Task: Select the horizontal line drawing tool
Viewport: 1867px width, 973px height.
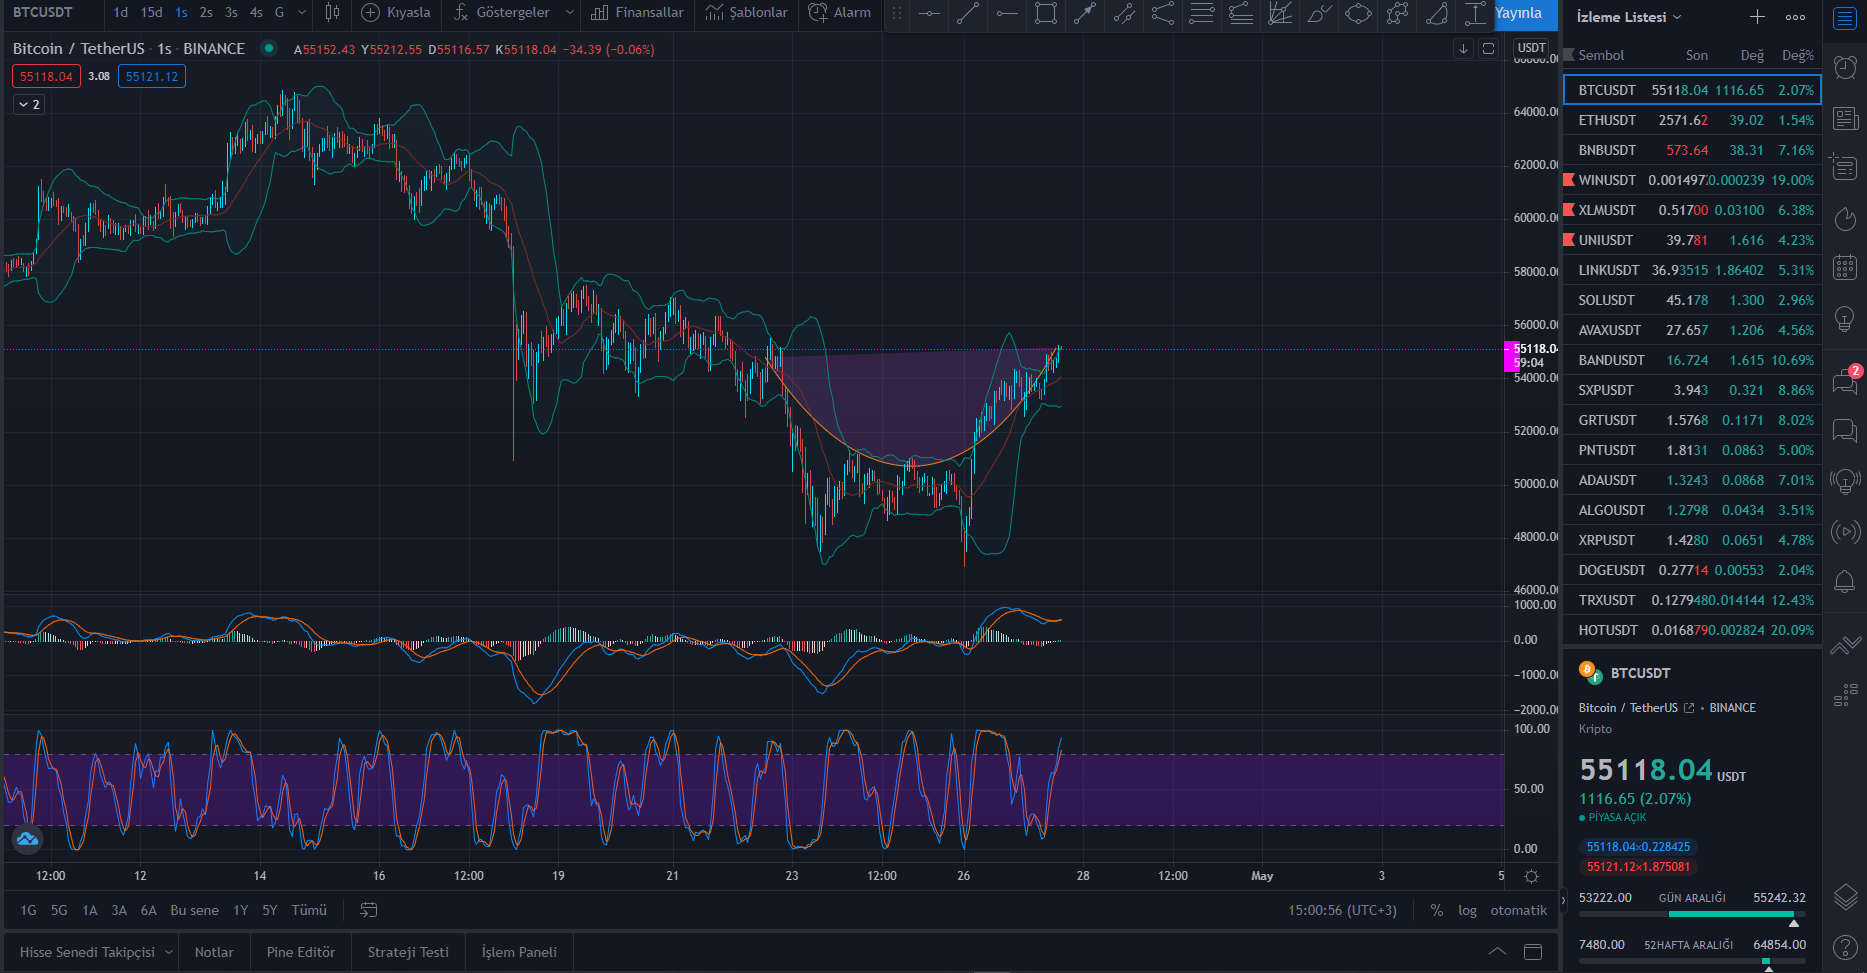Action: (x=929, y=14)
